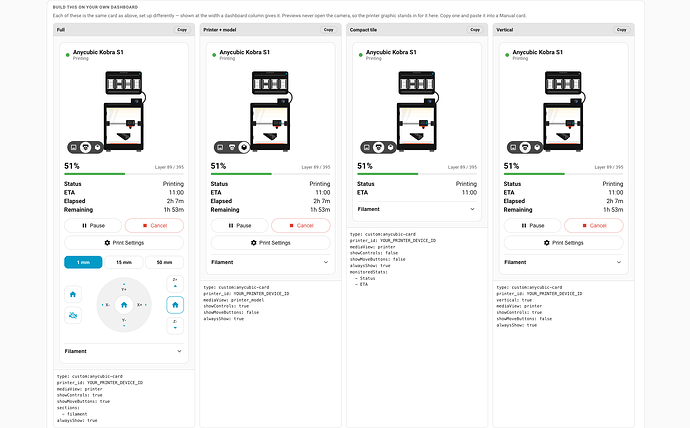Click the 51% progress bar in Compact tile card
The height and width of the screenshot is (428, 690).
[x=417, y=174]
